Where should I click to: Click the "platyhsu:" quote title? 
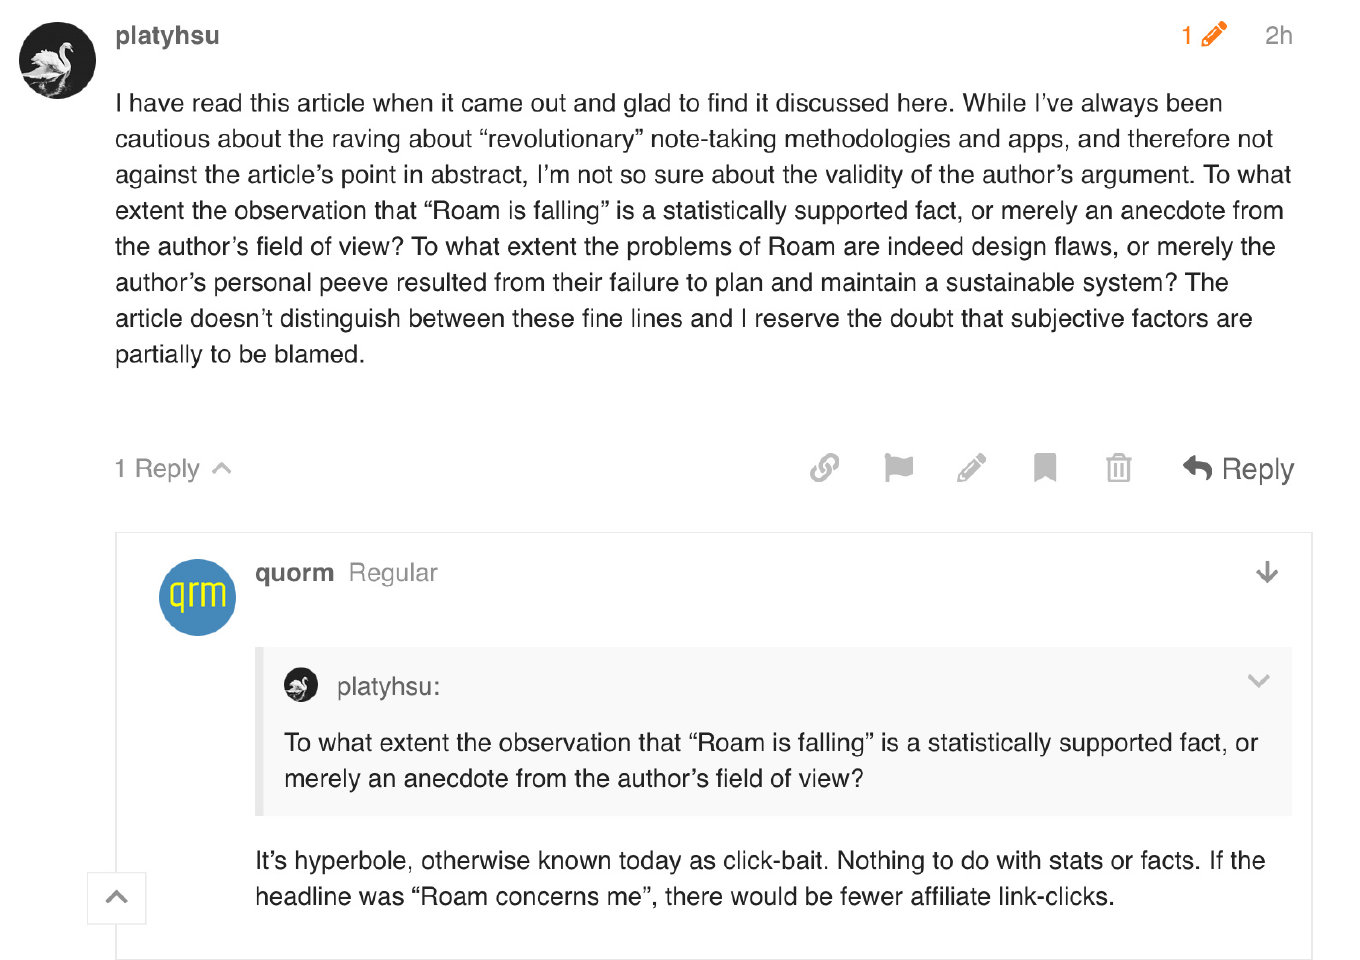[x=388, y=687]
